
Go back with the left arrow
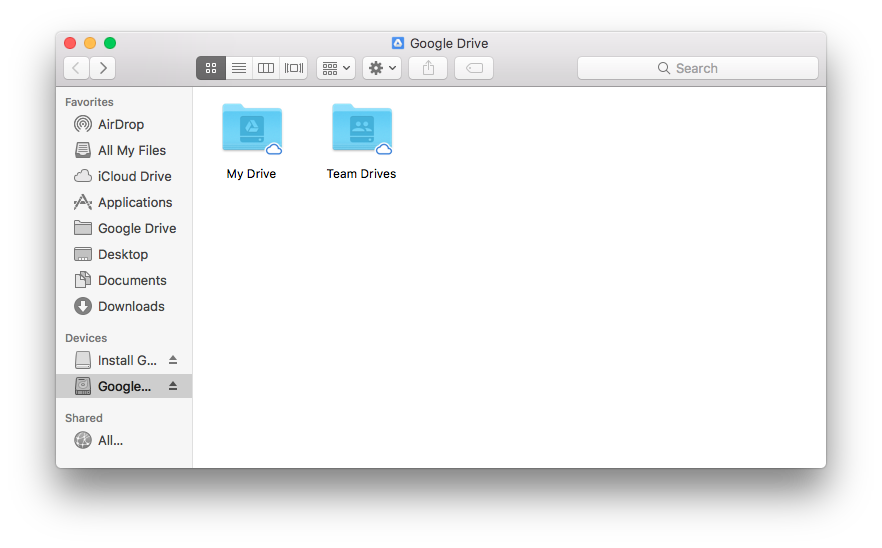click(x=76, y=68)
